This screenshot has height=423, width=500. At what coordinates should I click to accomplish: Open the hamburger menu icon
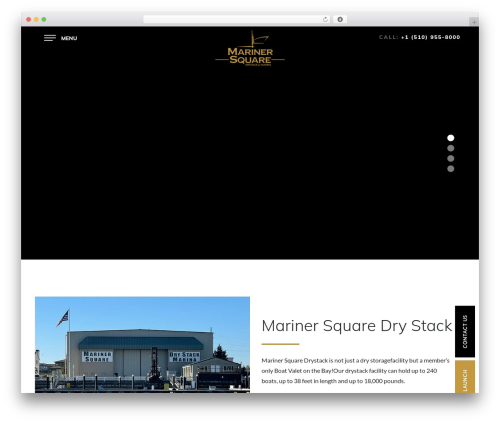(50, 38)
